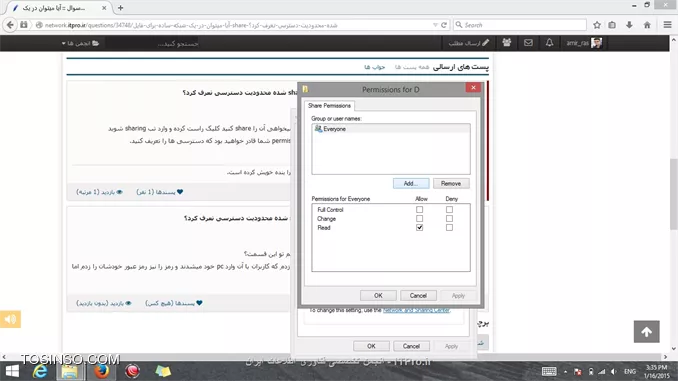678x381 pixels.
Task: Open the notifications bell icon
Action: [x=549, y=43]
